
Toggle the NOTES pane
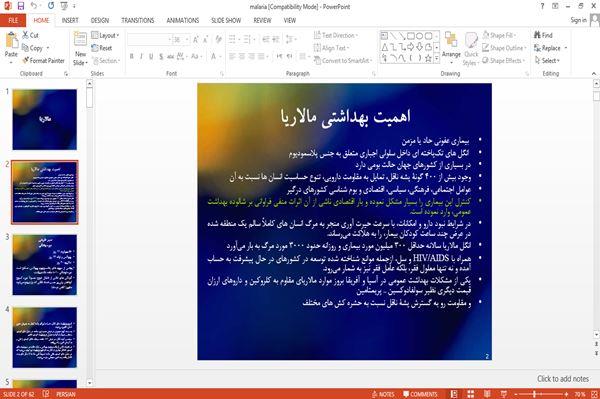click(383, 394)
